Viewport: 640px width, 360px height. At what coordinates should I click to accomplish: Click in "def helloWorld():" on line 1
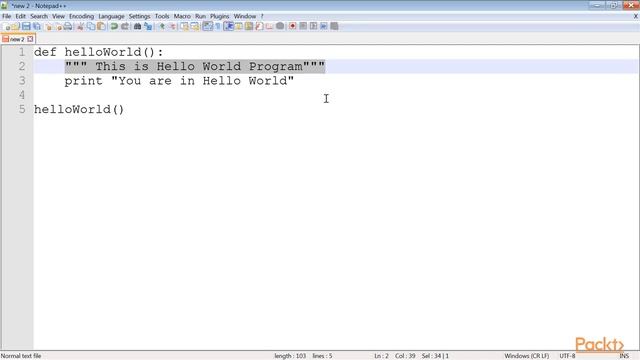pos(98,52)
